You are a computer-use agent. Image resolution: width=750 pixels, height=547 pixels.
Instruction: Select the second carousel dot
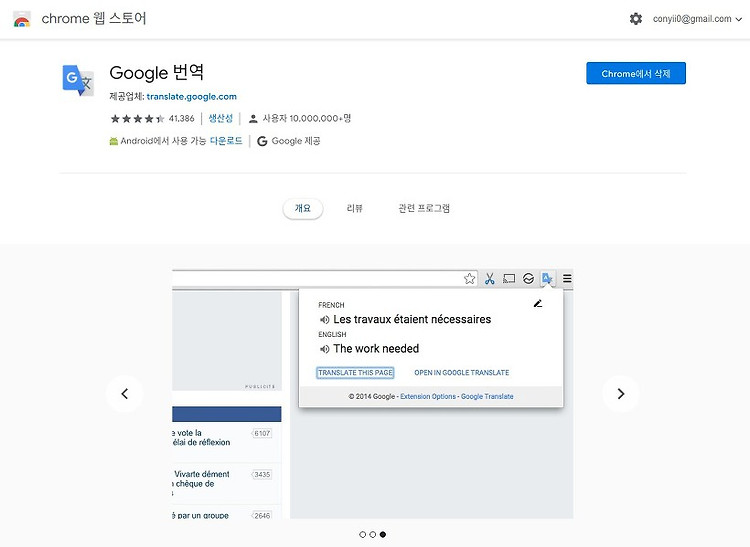[373, 535]
